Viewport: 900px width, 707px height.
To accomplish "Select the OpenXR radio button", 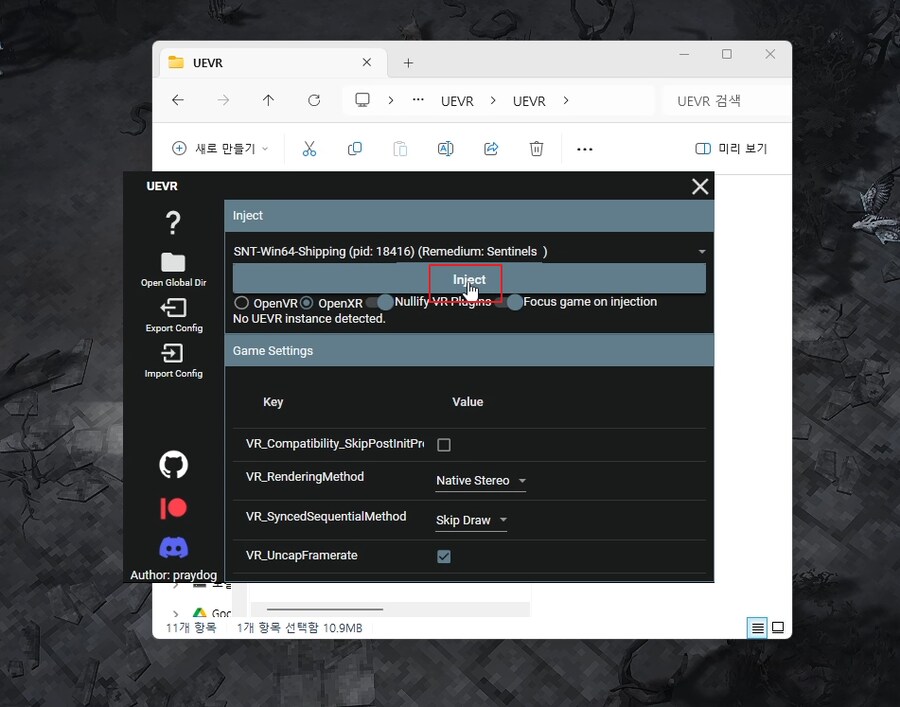I will [x=307, y=302].
